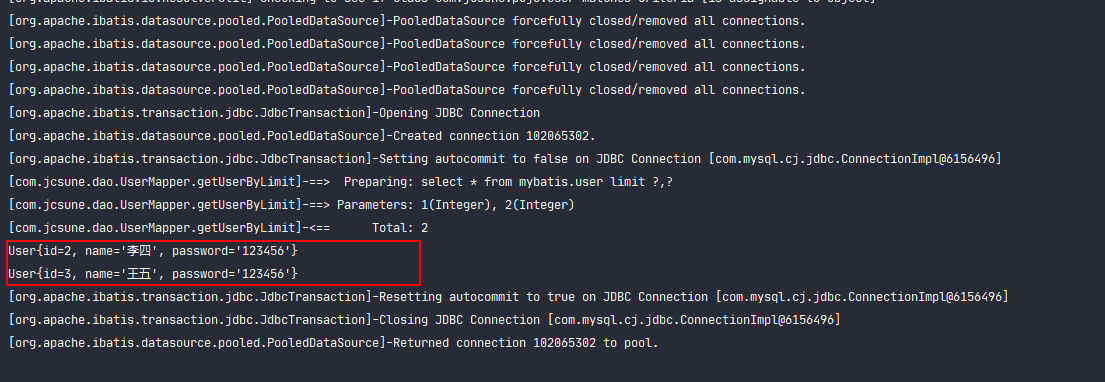Click the Total: 2 result line

pyautogui.click(x=218, y=228)
